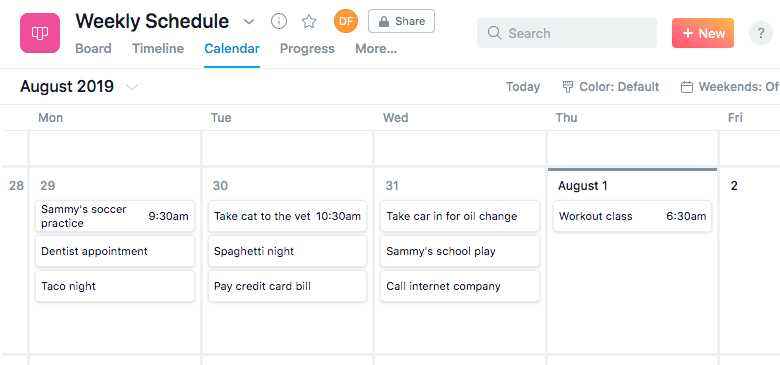Open the Color: Default options
This screenshot has height=365, width=780.
[x=611, y=87]
